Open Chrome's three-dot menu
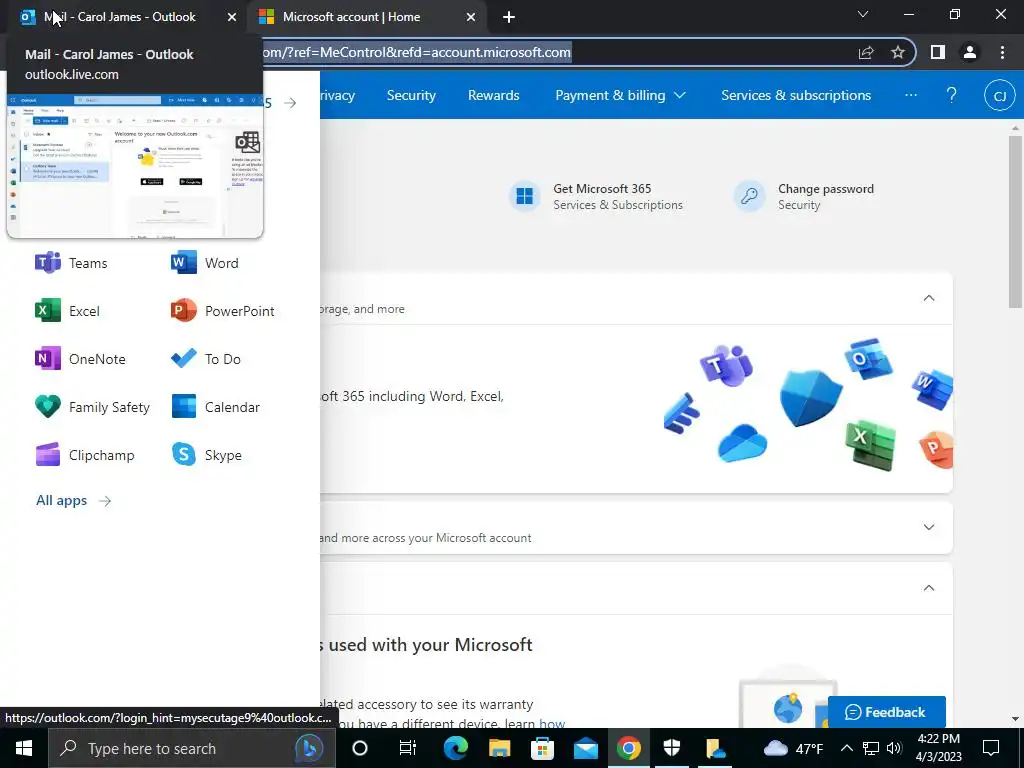Viewport: 1024px width, 768px height. click(x=1002, y=52)
